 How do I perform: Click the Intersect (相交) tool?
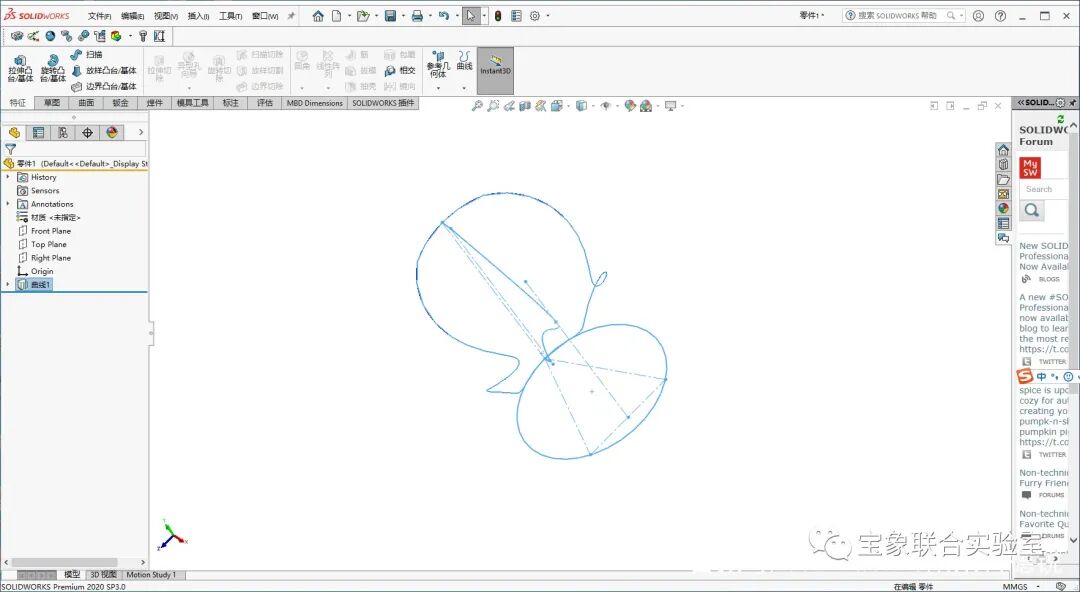point(400,70)
